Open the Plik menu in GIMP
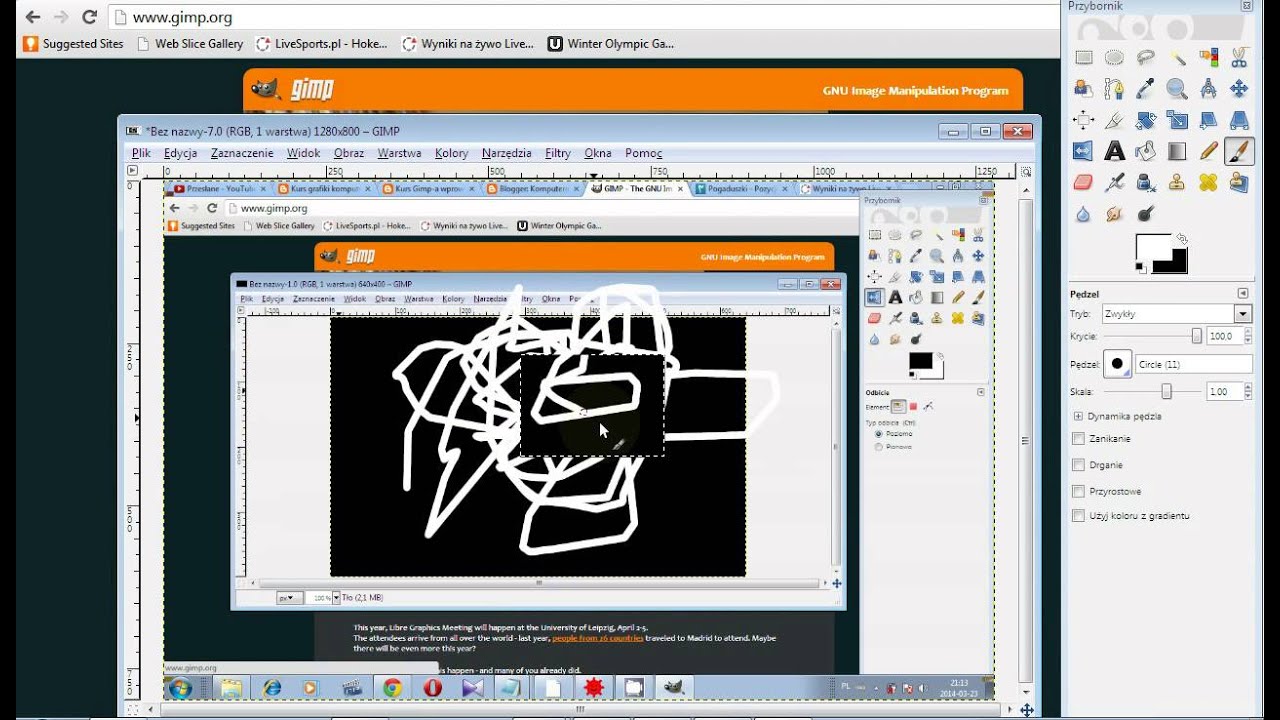 pos(141,153)
